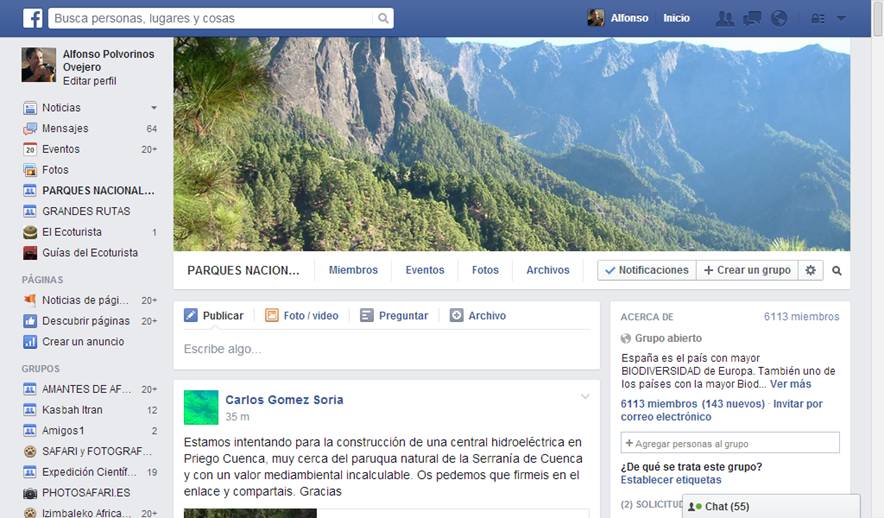Open the notifications globe icon
The image size is (884, 518).
pyautogui.click(x=779, y=19)
